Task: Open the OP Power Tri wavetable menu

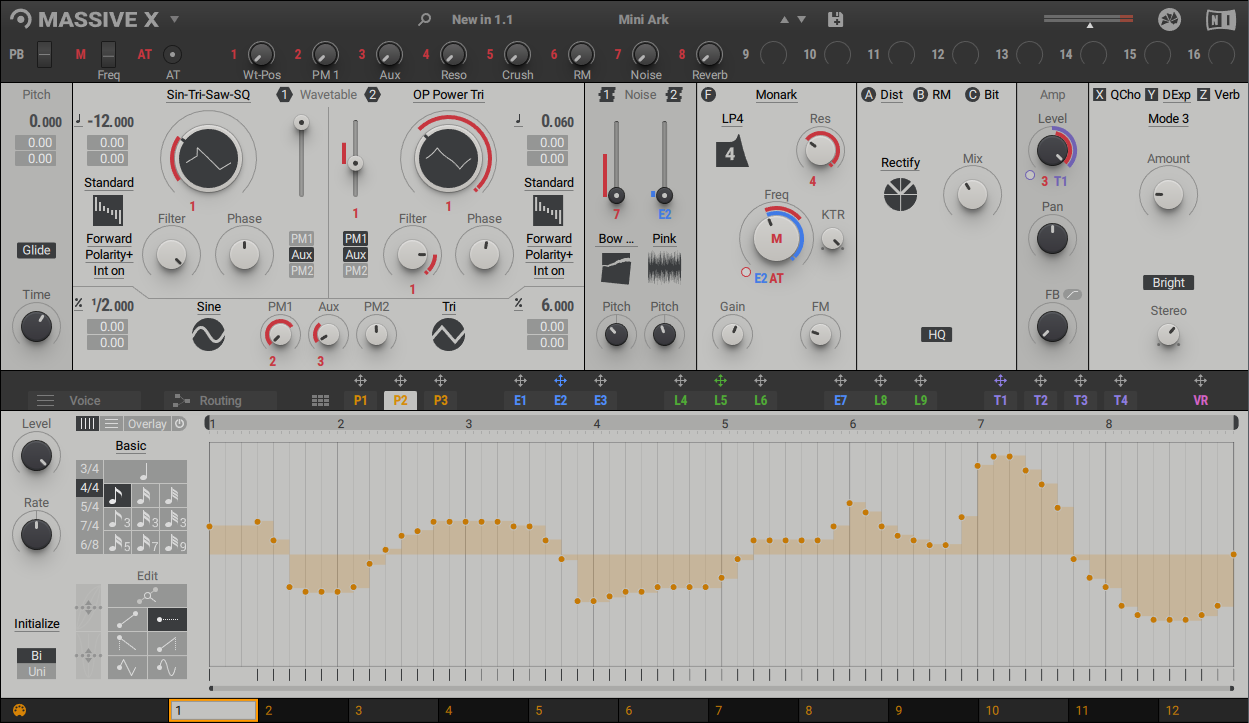Action: [448, 95]
